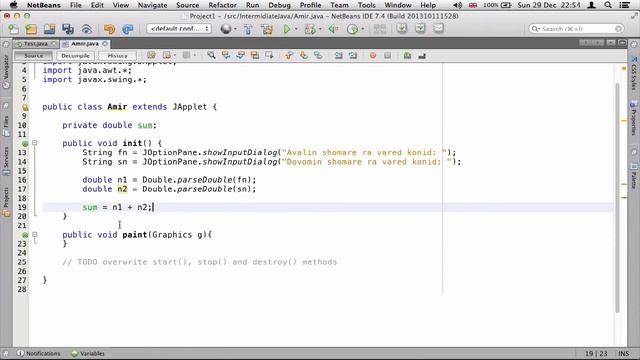The height and width of the screenshot is (360, 640).
Task: Run the project with the green play icon
Action: [287, 29]
